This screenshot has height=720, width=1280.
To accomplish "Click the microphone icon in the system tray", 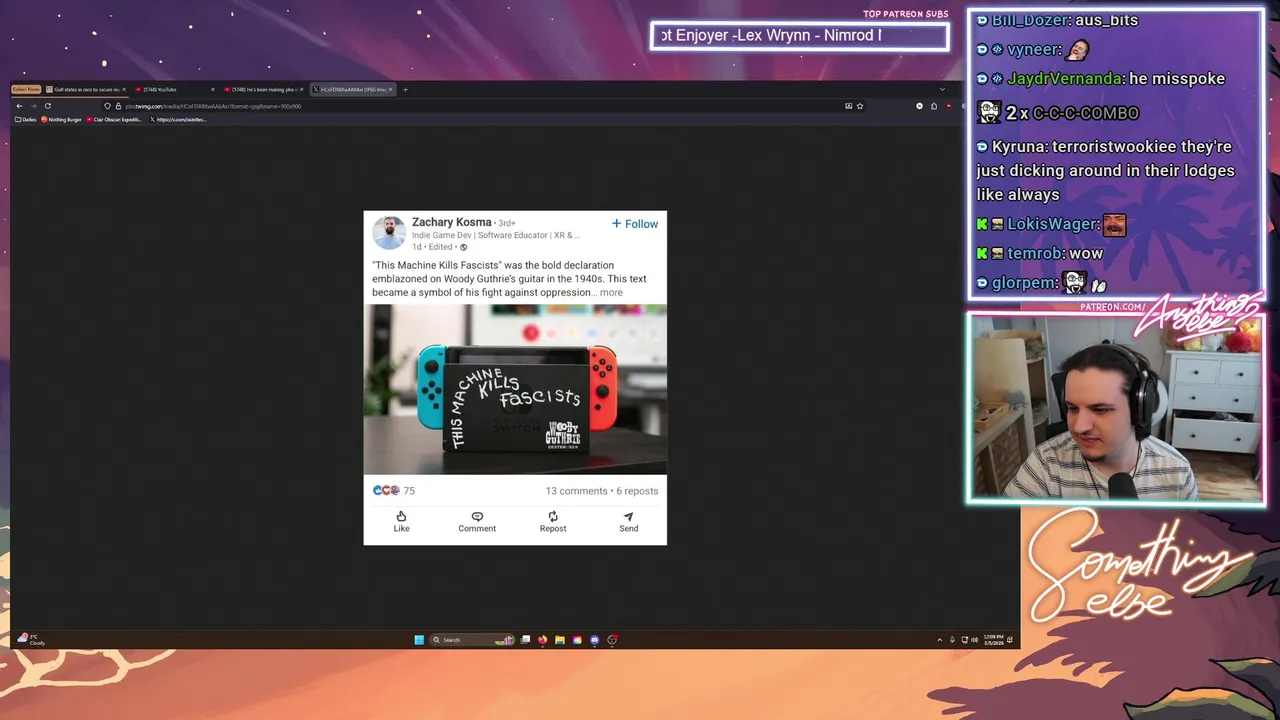I will (952, 640).
